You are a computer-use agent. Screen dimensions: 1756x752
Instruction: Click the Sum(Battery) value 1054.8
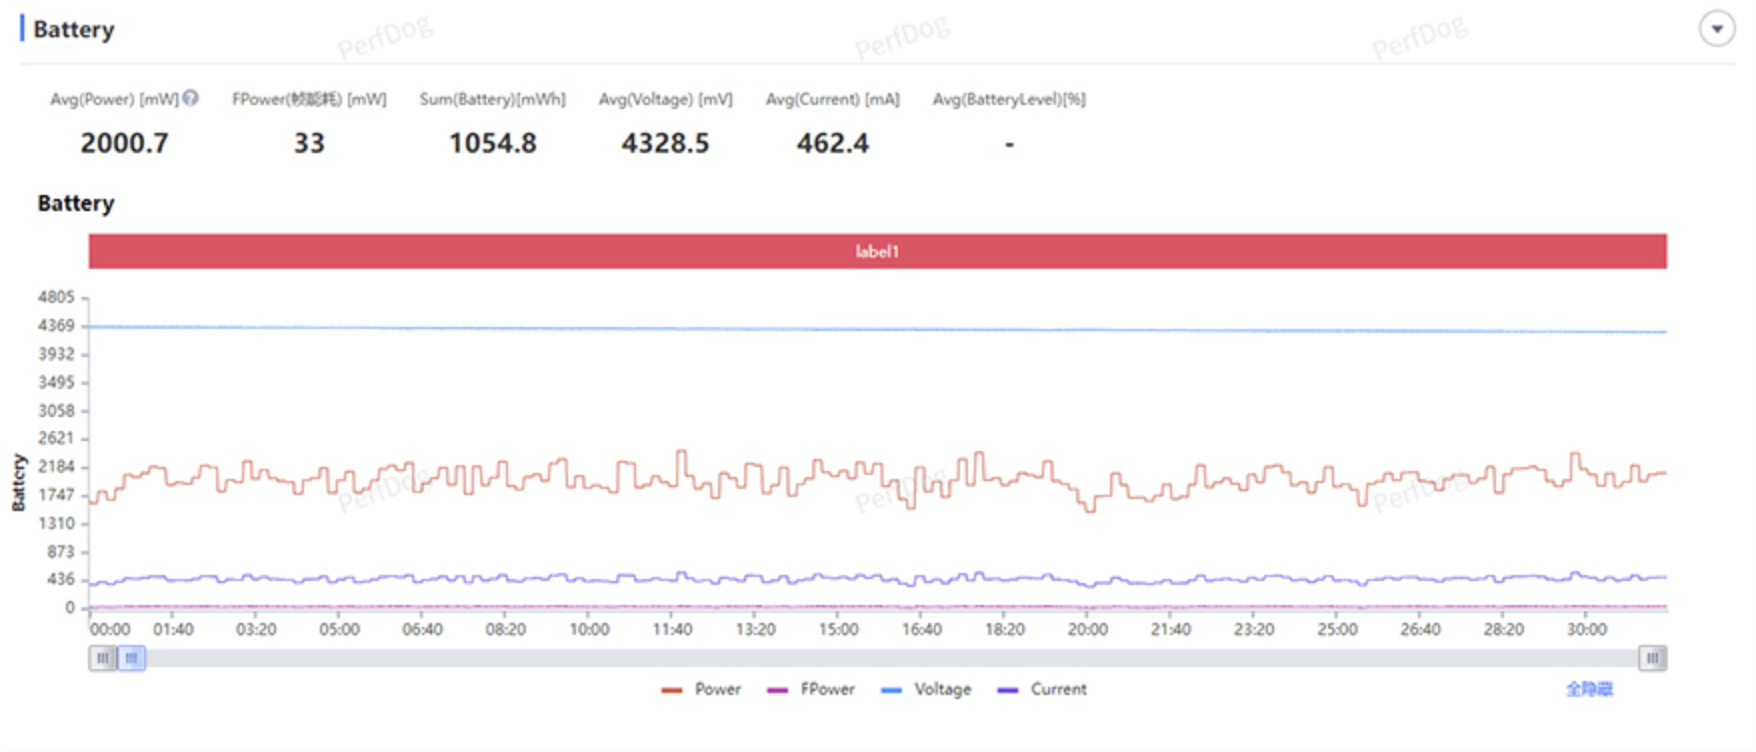(492, 143)
